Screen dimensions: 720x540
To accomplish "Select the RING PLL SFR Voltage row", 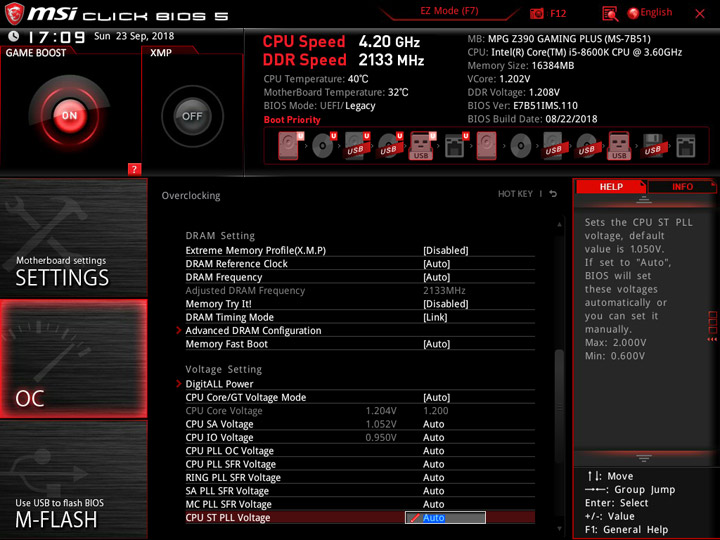I will [x=360, y=478].
